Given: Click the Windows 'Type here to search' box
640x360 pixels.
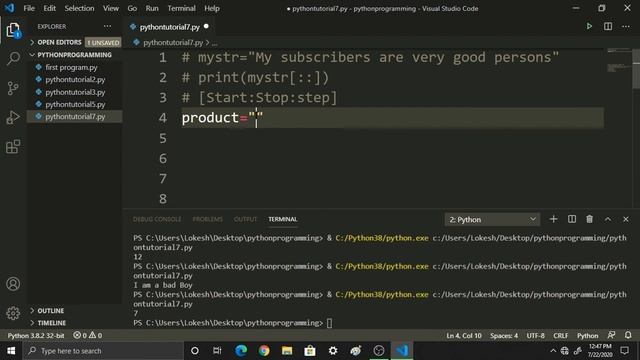Looking at the screenshot, I should (103, 351).
